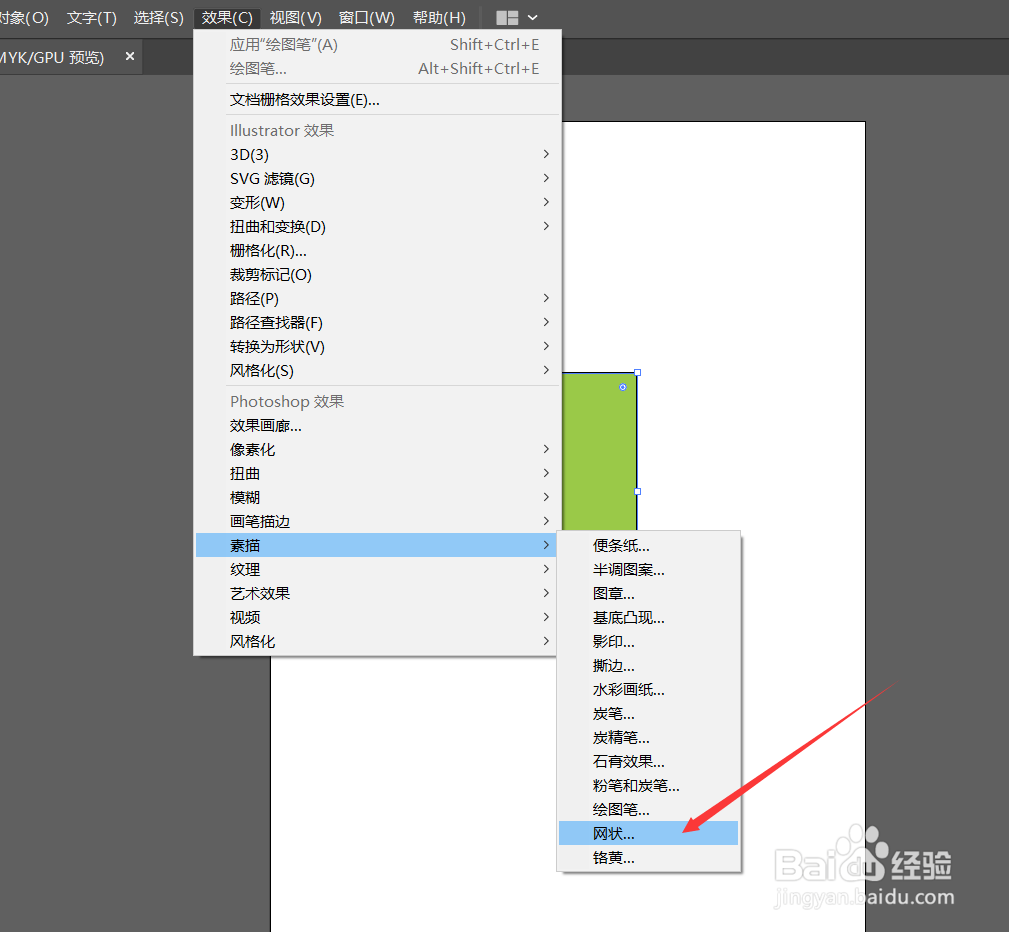This screenshot has width=1009, height=932.
Task: Choose 水彩画纸... sketch effect
Action: click(x=649, y=689)
